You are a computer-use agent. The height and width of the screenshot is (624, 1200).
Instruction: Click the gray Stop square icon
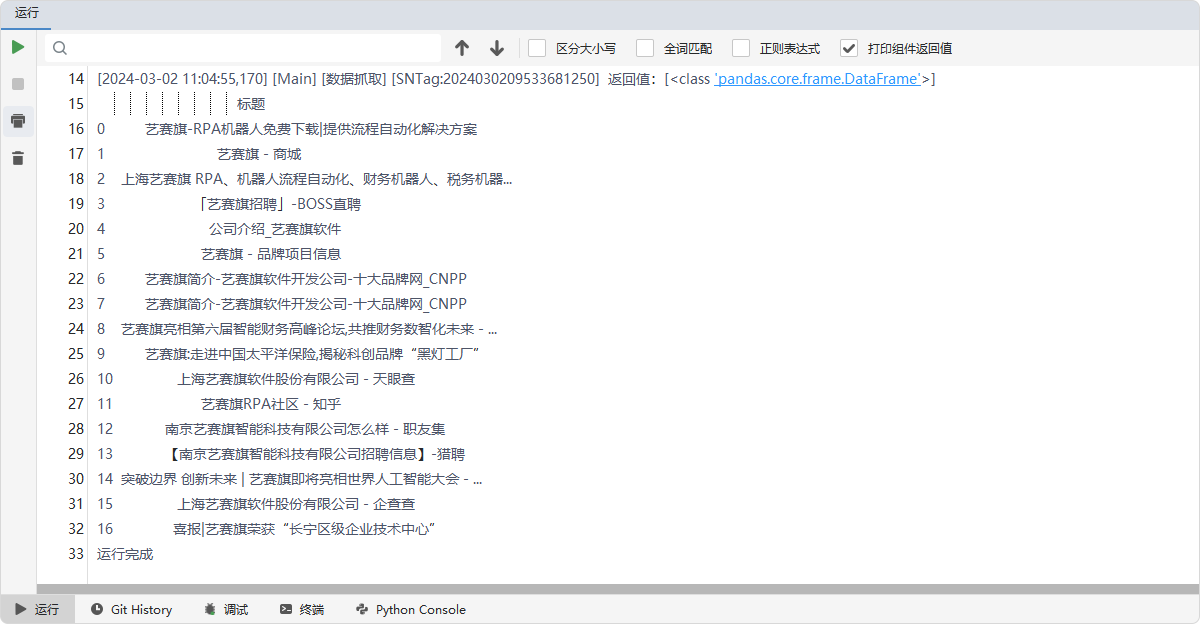point(18,84)
